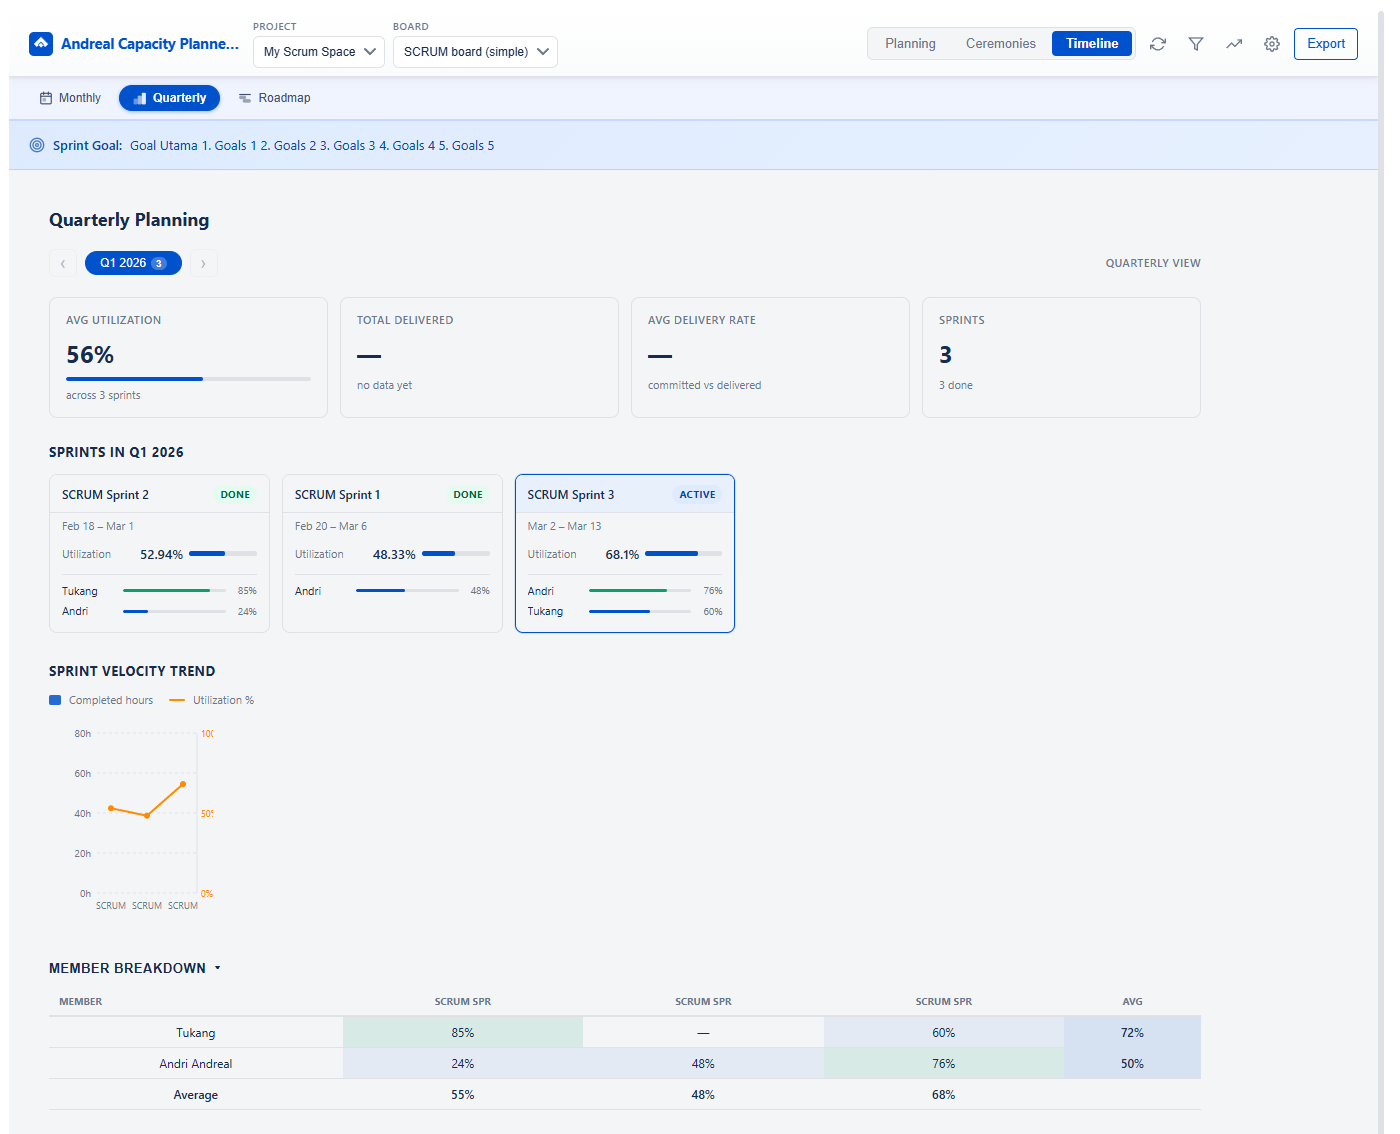
Task: Switch to the Planning tab
Action: [x=910, y=43]
